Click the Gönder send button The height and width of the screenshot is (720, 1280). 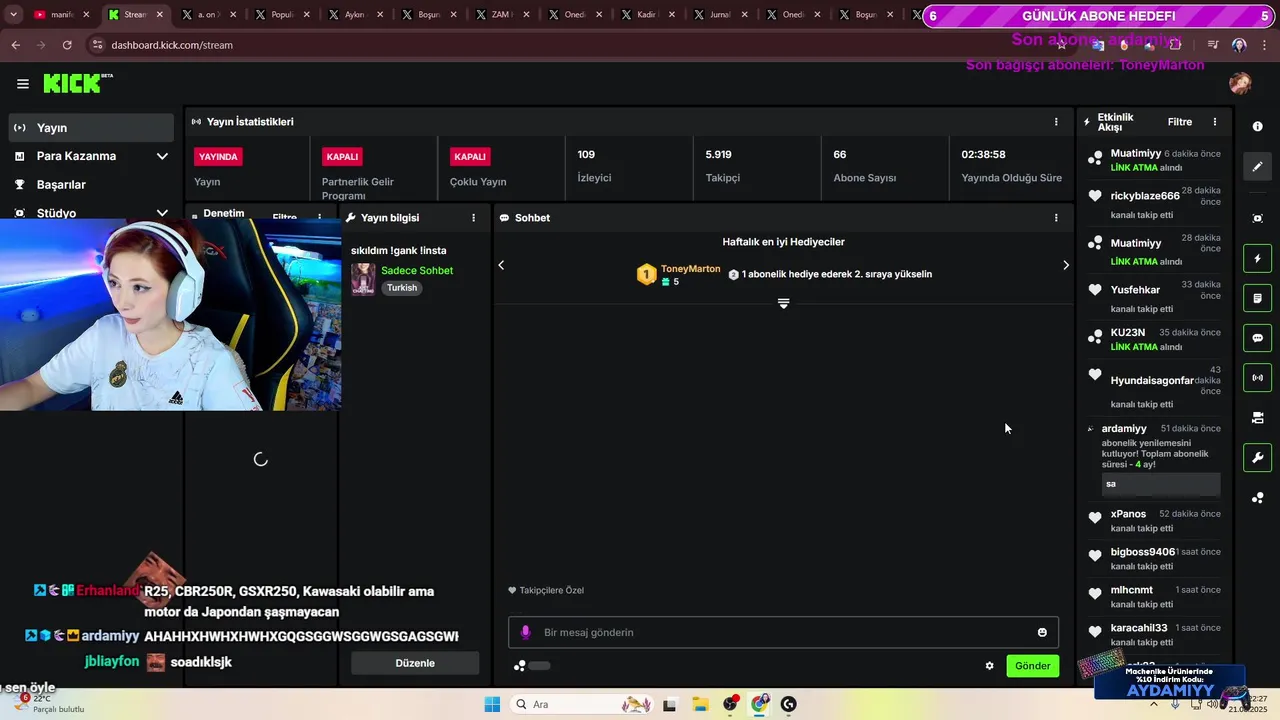[1033, 666]
